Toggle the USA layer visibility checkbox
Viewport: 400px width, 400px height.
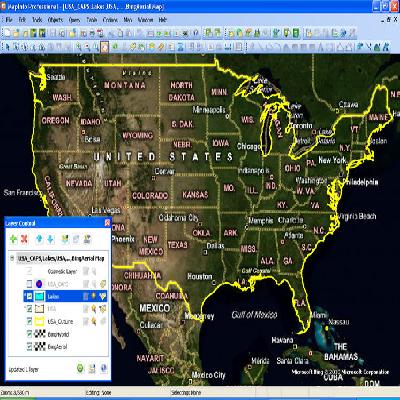click(x=29, y=309)
